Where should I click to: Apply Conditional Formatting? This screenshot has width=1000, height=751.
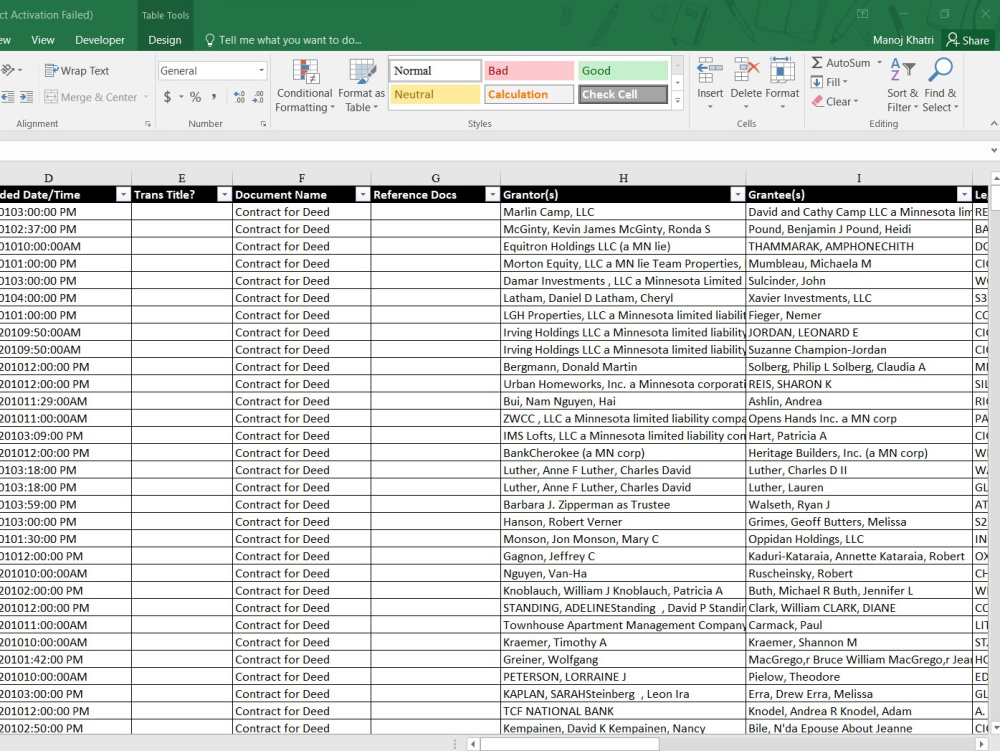click(304, 86)
